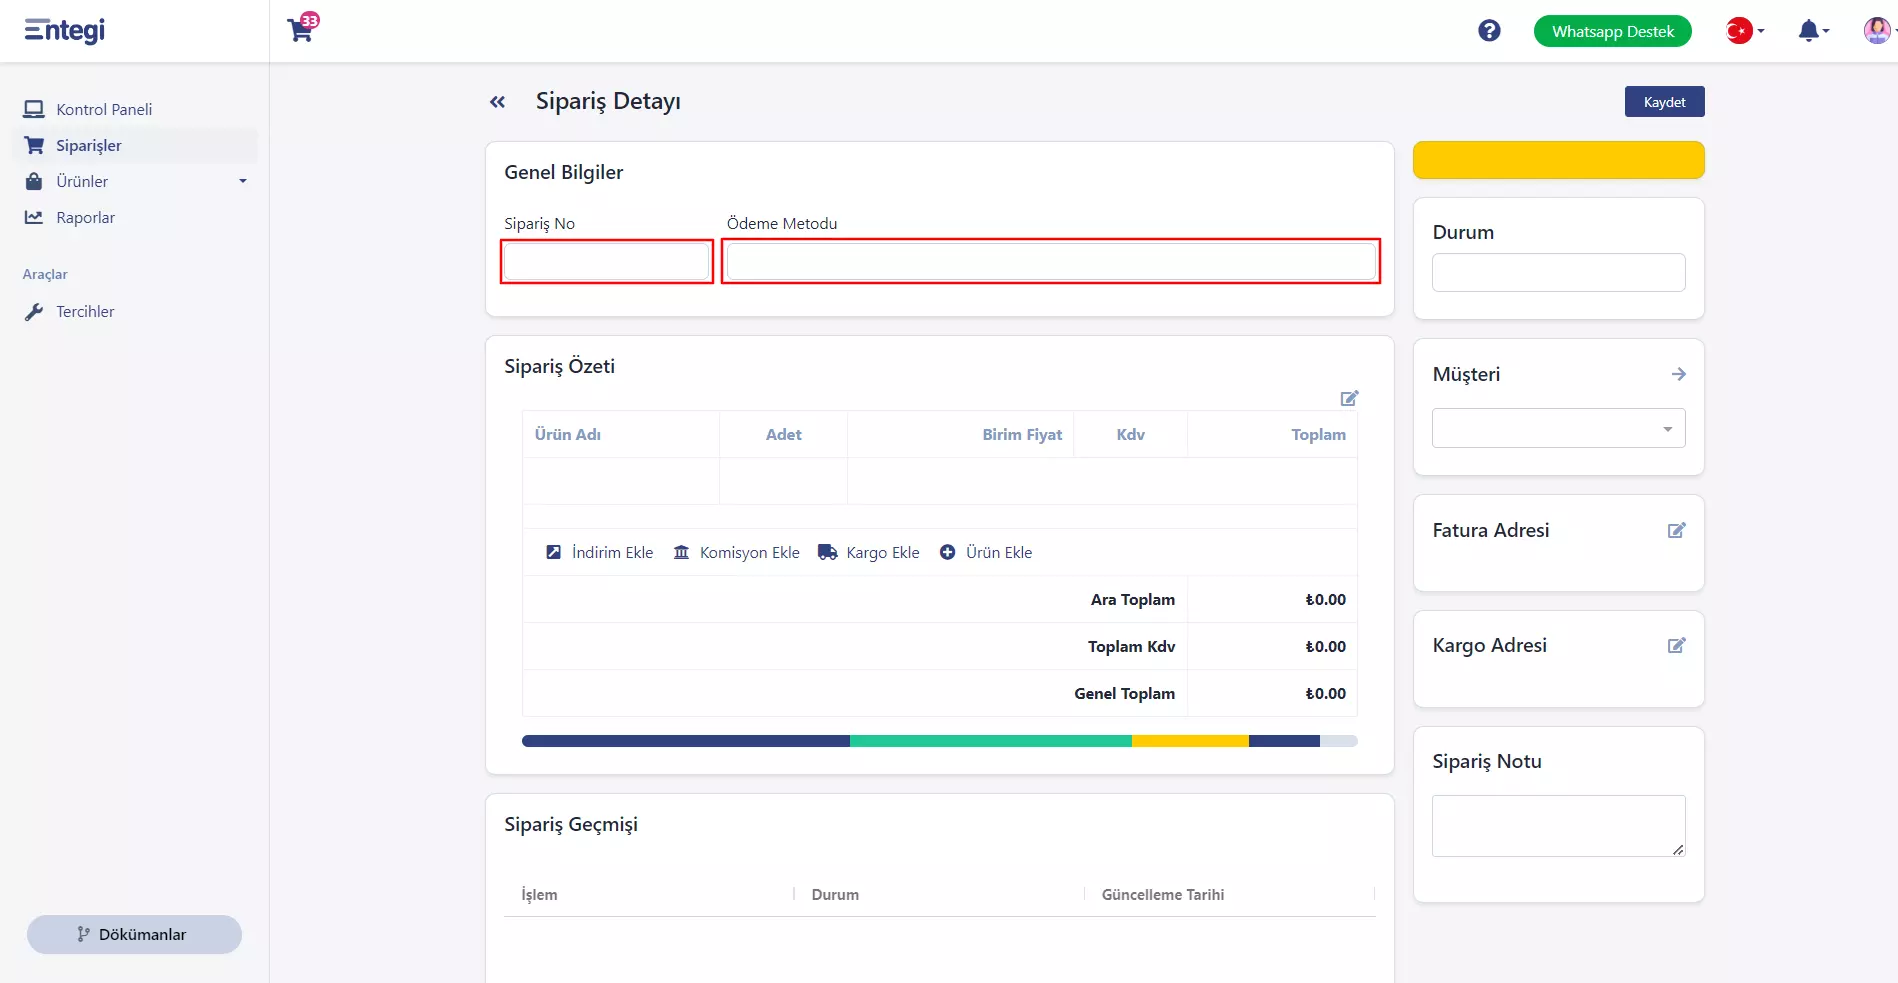Screen dimensions: 1898x983
Task: Click the yellow bar above Durum
Action: 1558,160
